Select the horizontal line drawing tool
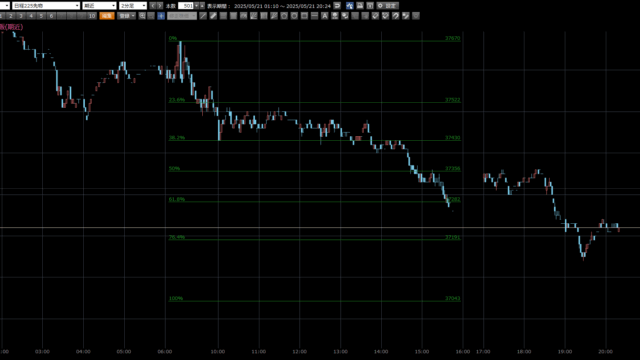640x360 pixels. (x=315, y=16)
